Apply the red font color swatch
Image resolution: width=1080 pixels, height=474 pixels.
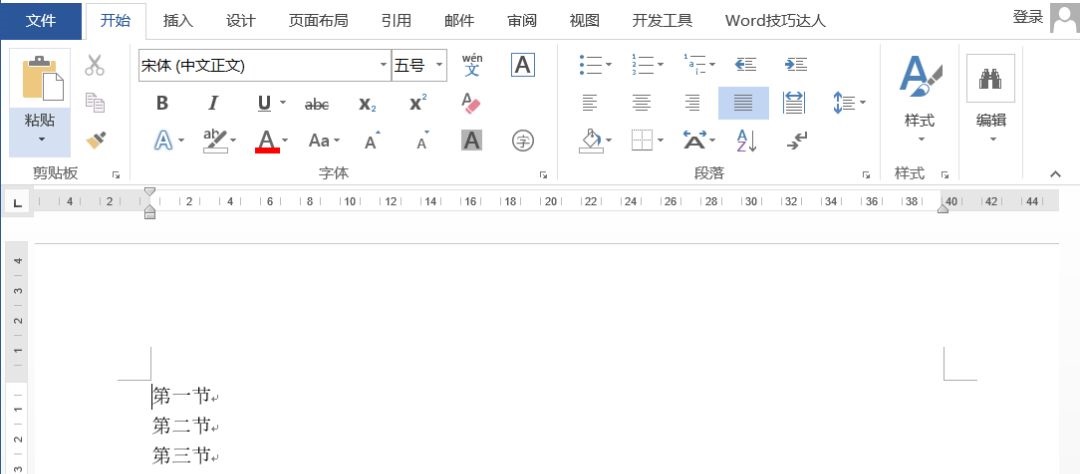[266, 141]
